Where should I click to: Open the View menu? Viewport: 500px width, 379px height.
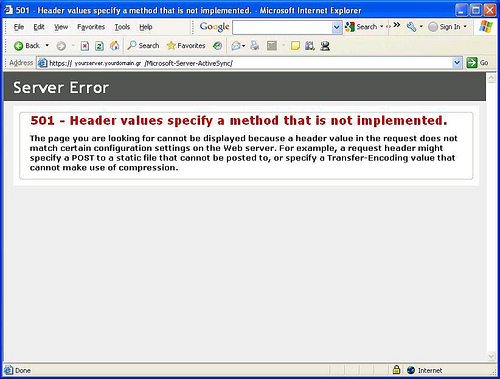(61, 27)
